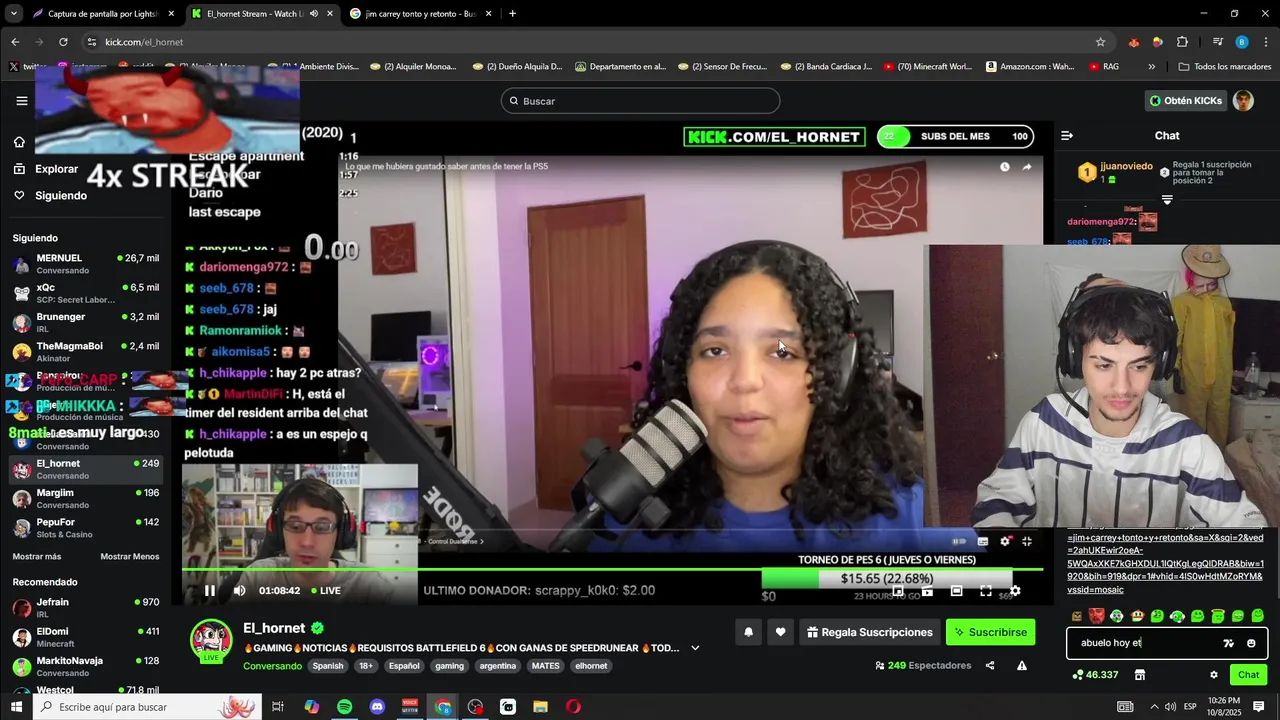Bookmark this page with star icon
The image size is (1280, 720).
(x=1101, y=42)
